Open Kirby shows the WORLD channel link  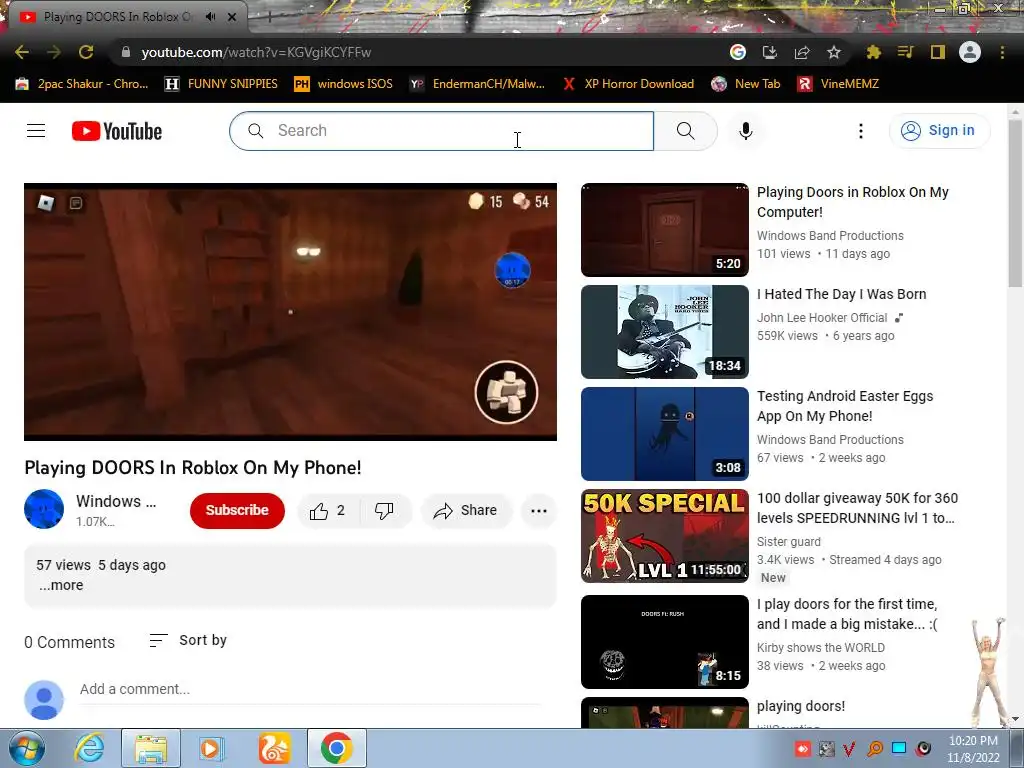coord(821,647)
